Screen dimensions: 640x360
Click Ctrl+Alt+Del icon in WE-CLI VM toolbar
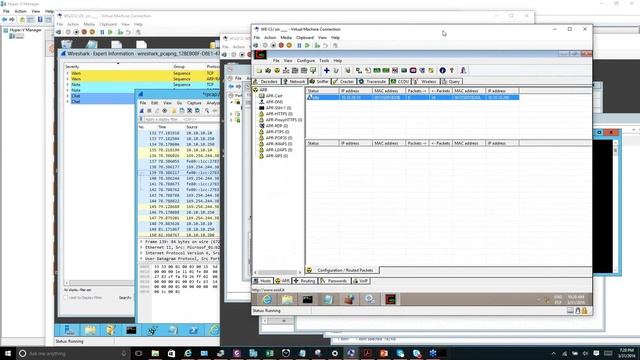(x=256, y=45)
